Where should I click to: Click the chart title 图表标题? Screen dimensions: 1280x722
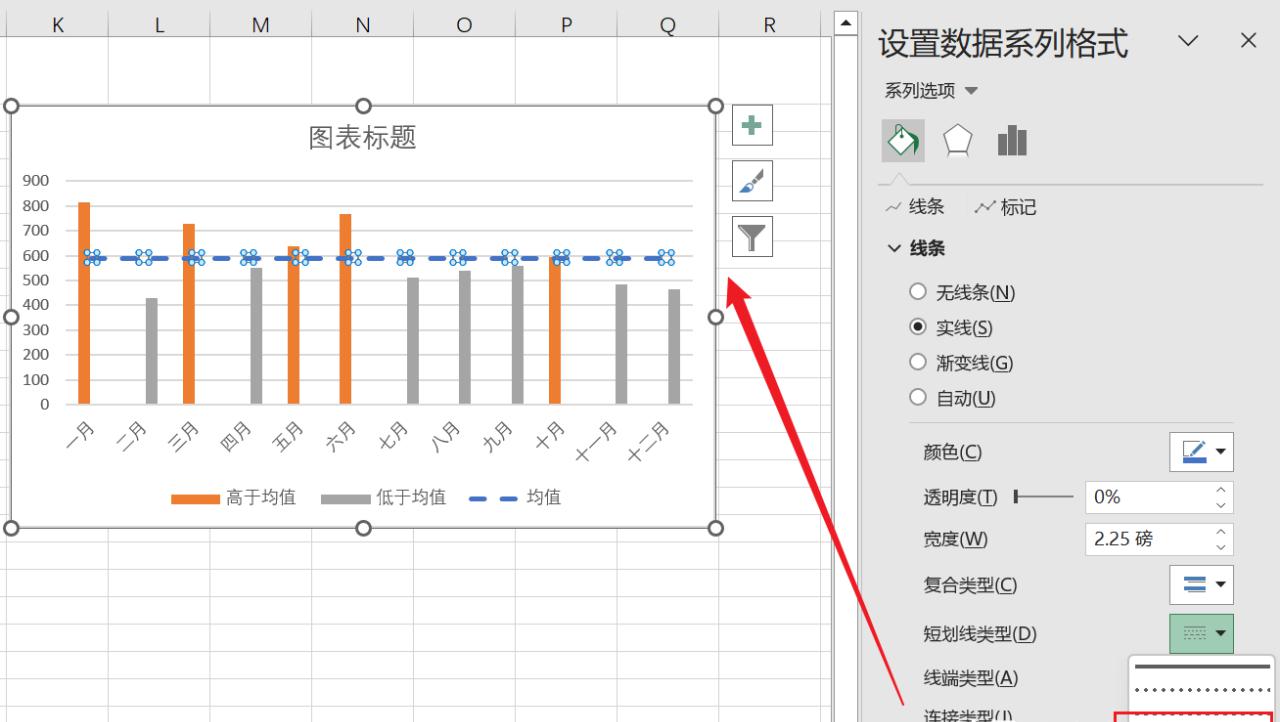pos(362,138)
